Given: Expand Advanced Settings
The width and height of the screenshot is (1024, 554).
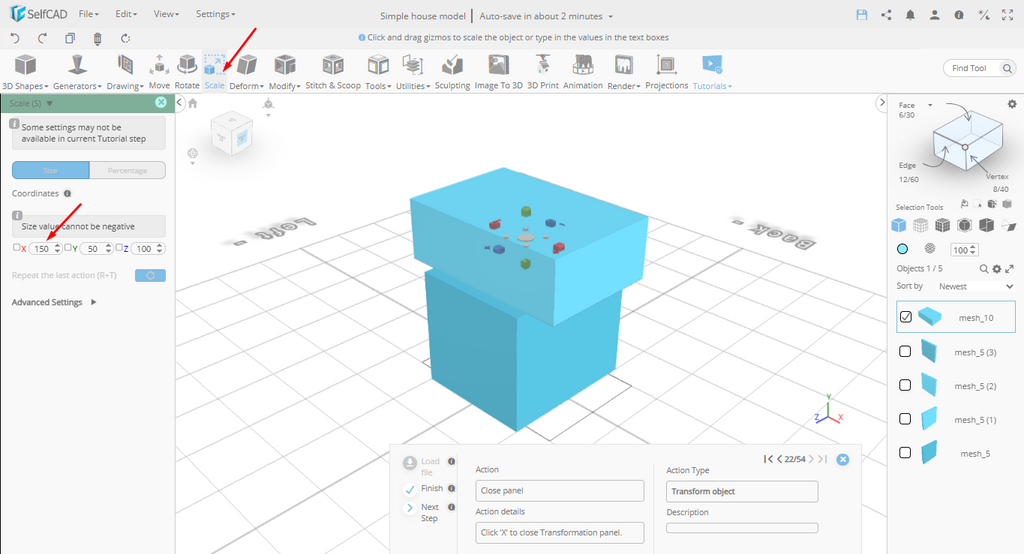Looking at the screenshot, I should pos(54,302).
